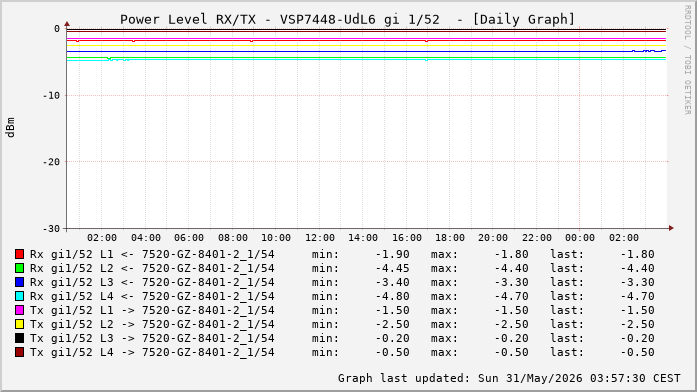Click the dBm y-axis label

(11, 128)
